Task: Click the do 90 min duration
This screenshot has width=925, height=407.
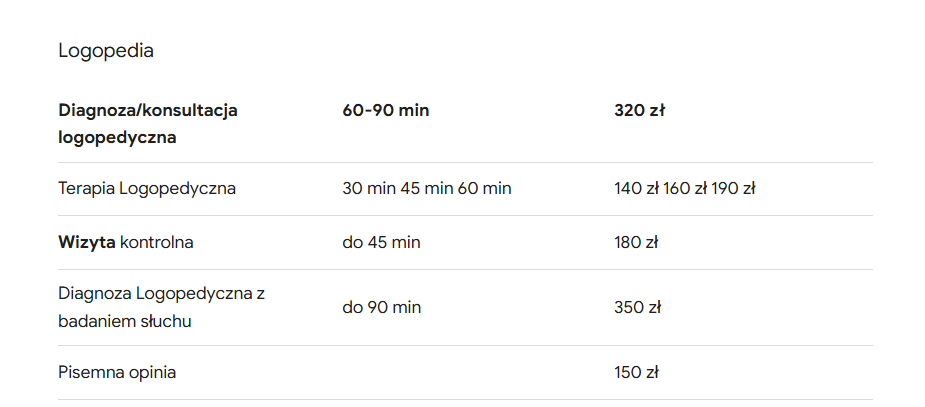Action: (382, 307)
